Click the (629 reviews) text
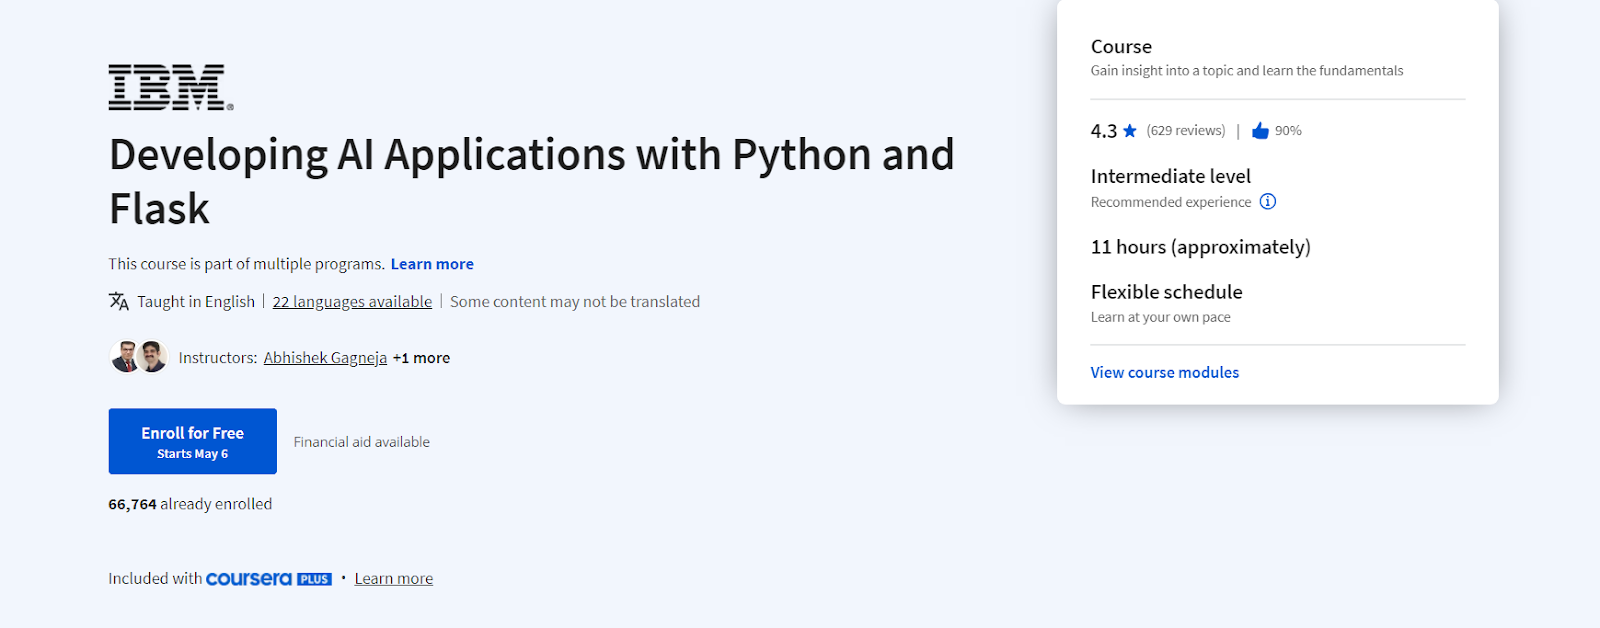The height and width of the screenshot is (628, 1600). click(1186, 131)
